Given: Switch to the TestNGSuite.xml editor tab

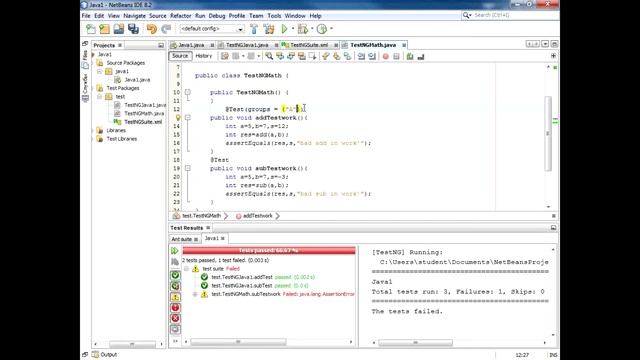Looking at the screenshot, I should click(309, 45).
